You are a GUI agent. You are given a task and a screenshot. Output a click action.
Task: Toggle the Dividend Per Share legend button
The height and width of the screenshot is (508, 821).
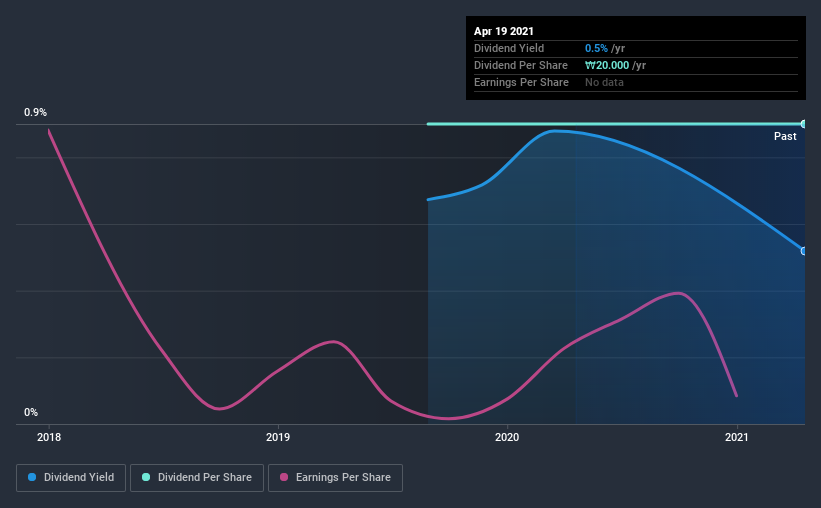(197, 478)
